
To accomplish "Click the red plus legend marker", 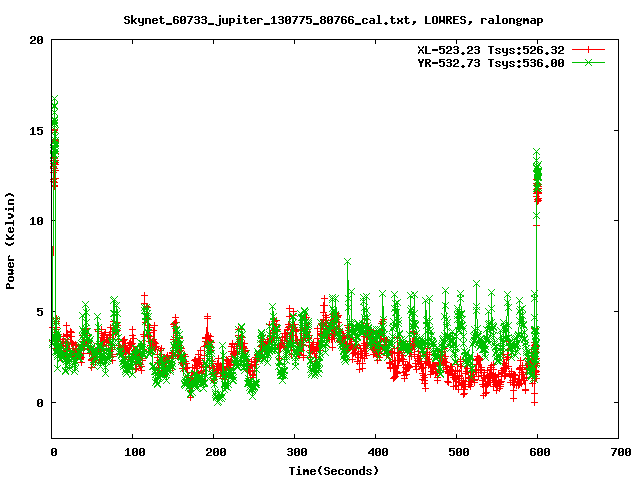I will [x=588, y=50].
